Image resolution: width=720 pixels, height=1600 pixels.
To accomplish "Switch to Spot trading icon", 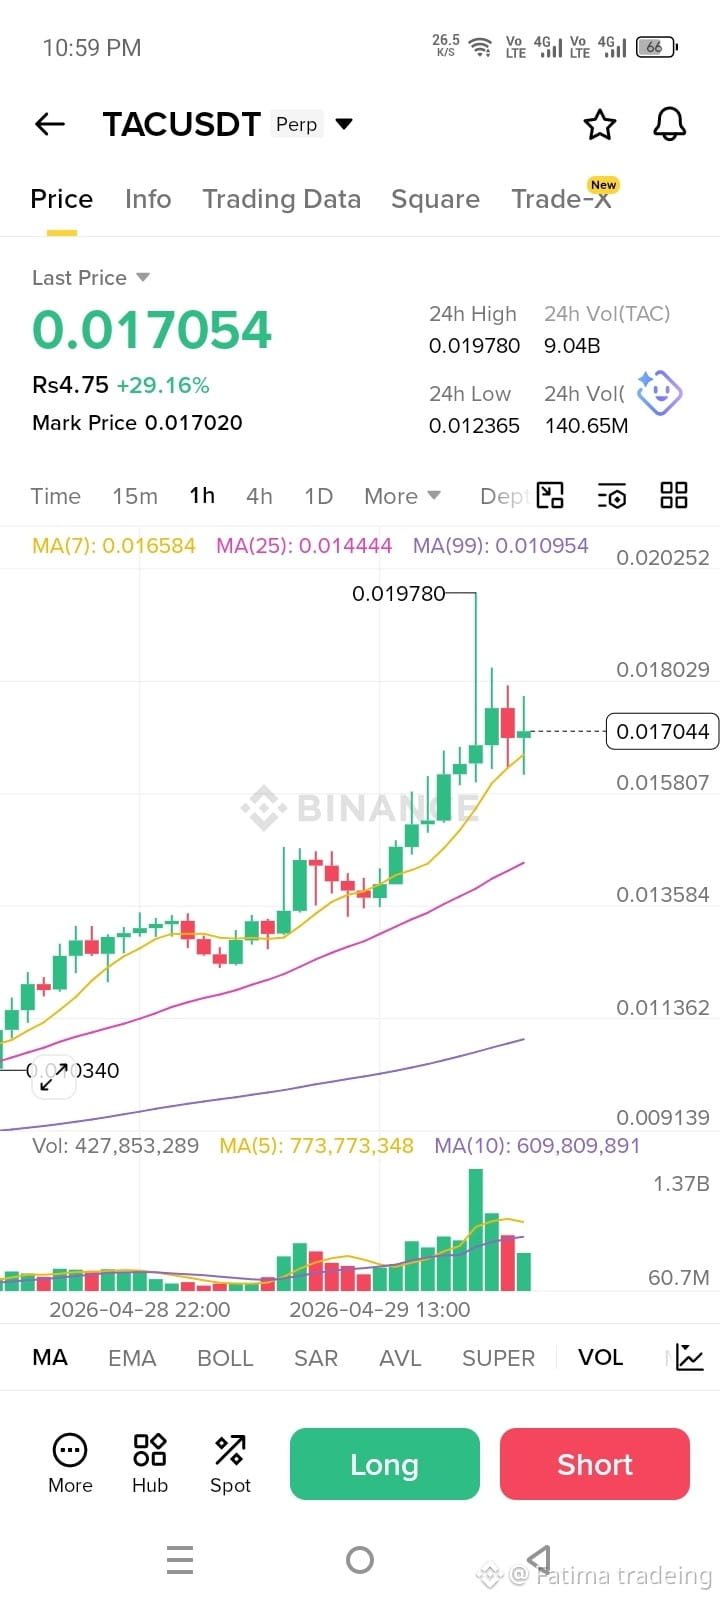I will point(230,1450).
